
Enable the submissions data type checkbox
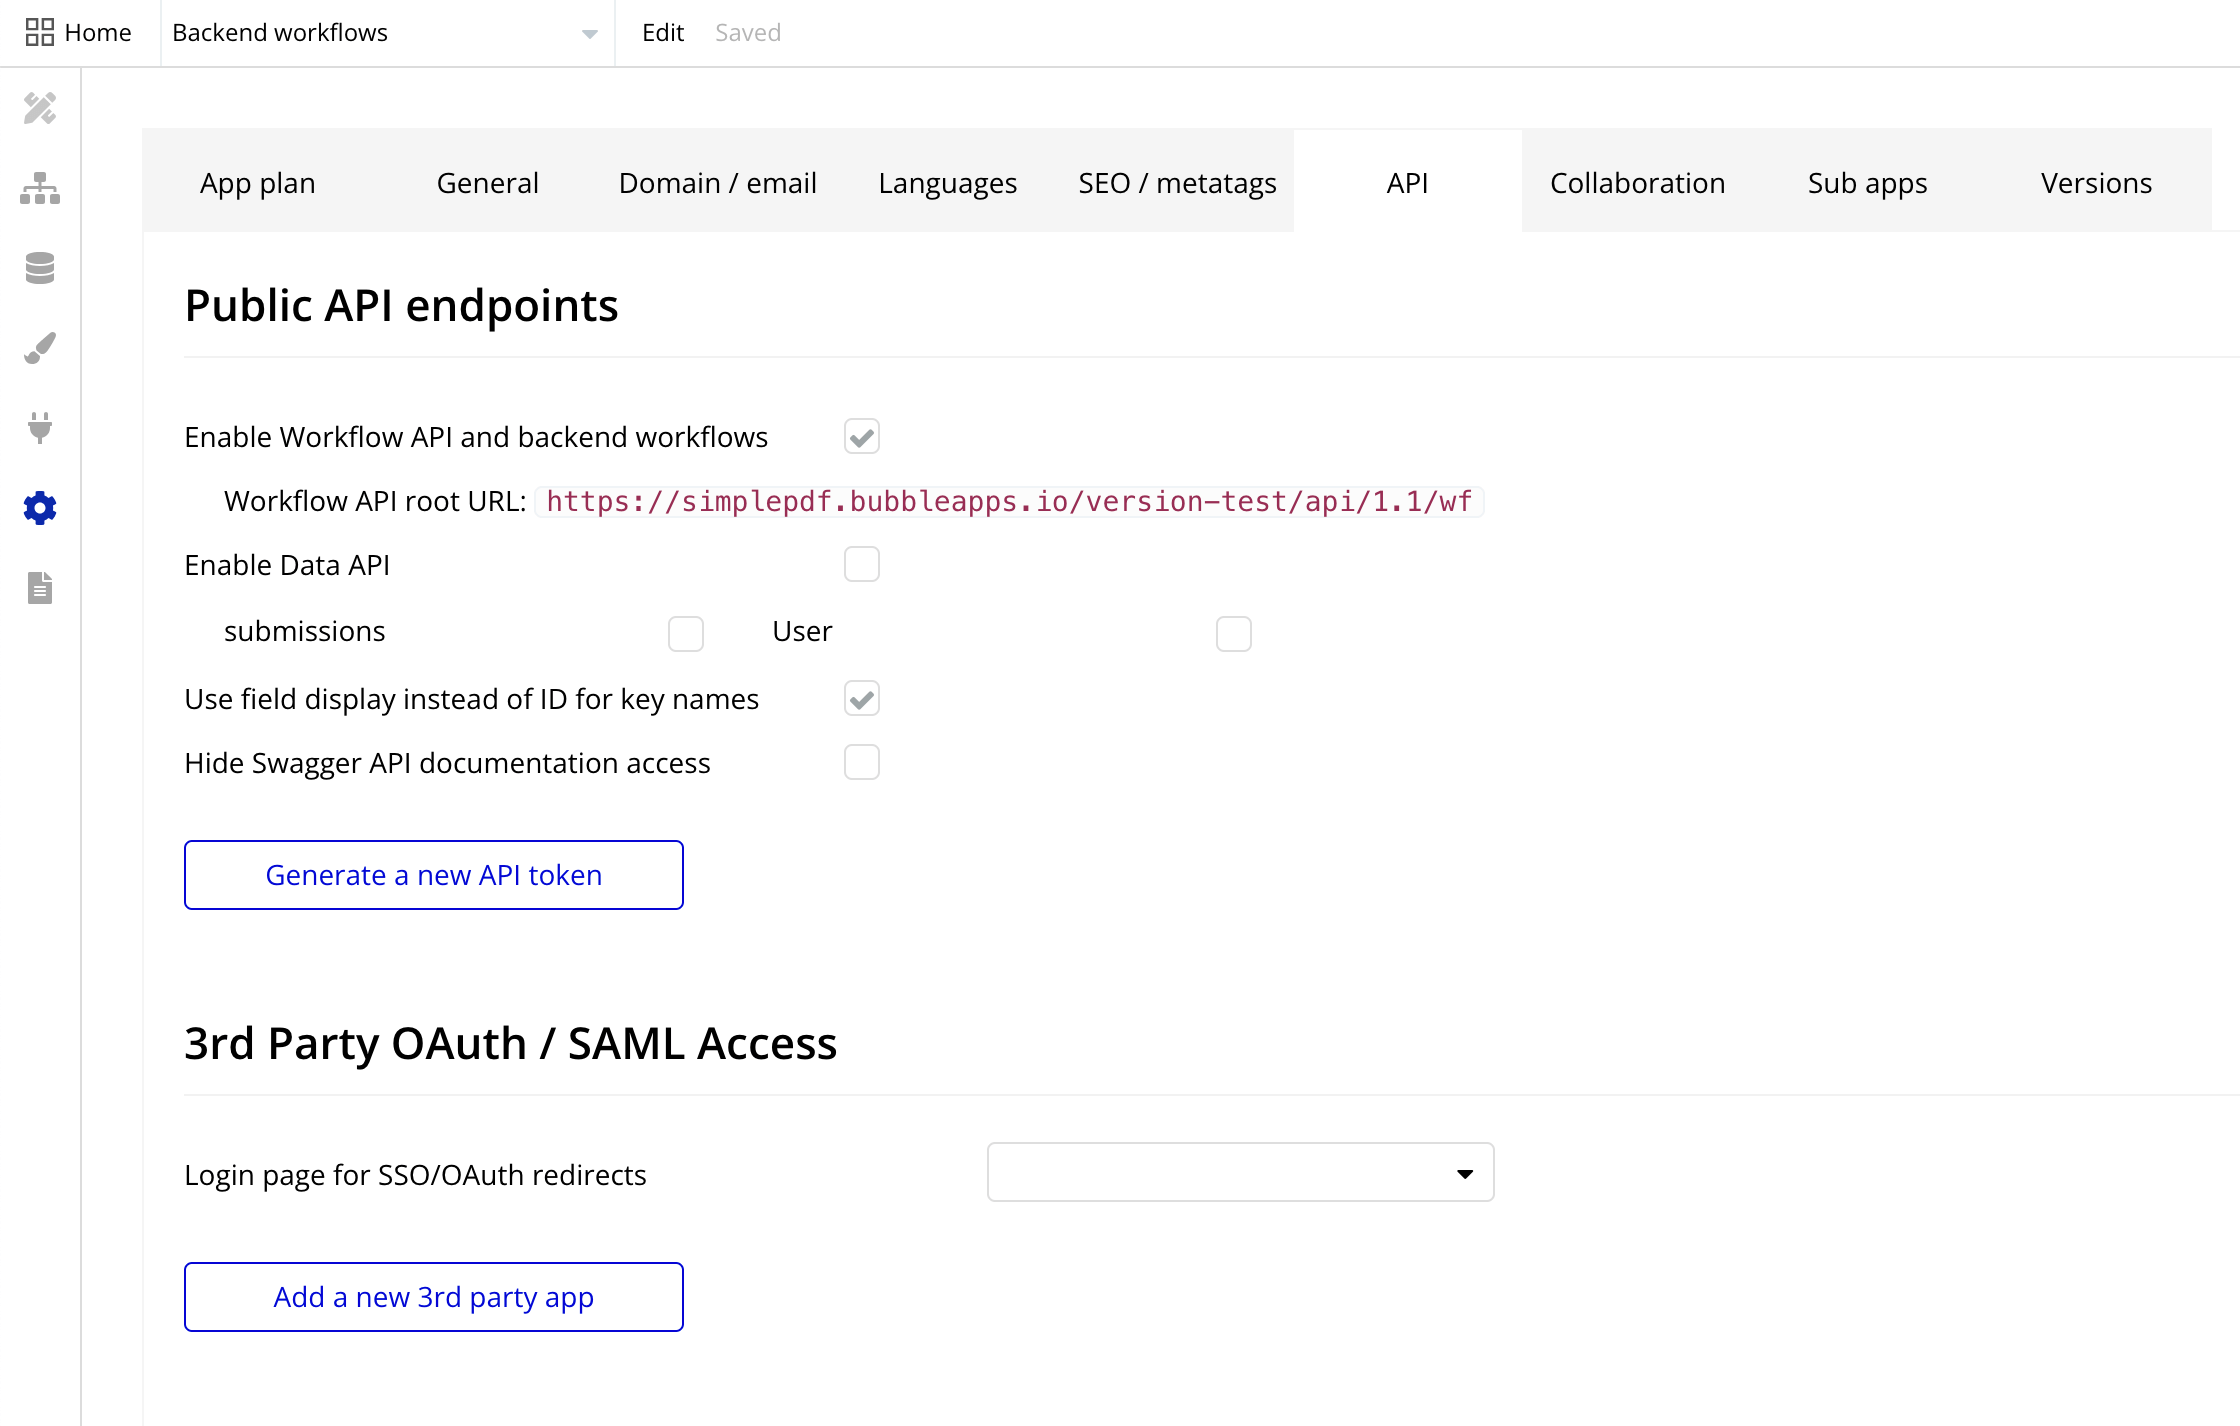click(x=686, y=632)
